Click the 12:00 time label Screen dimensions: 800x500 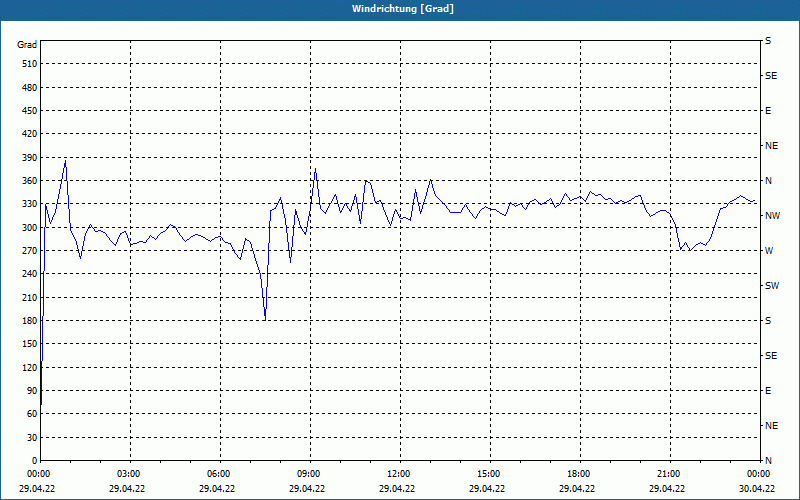(x=399, y=474)
